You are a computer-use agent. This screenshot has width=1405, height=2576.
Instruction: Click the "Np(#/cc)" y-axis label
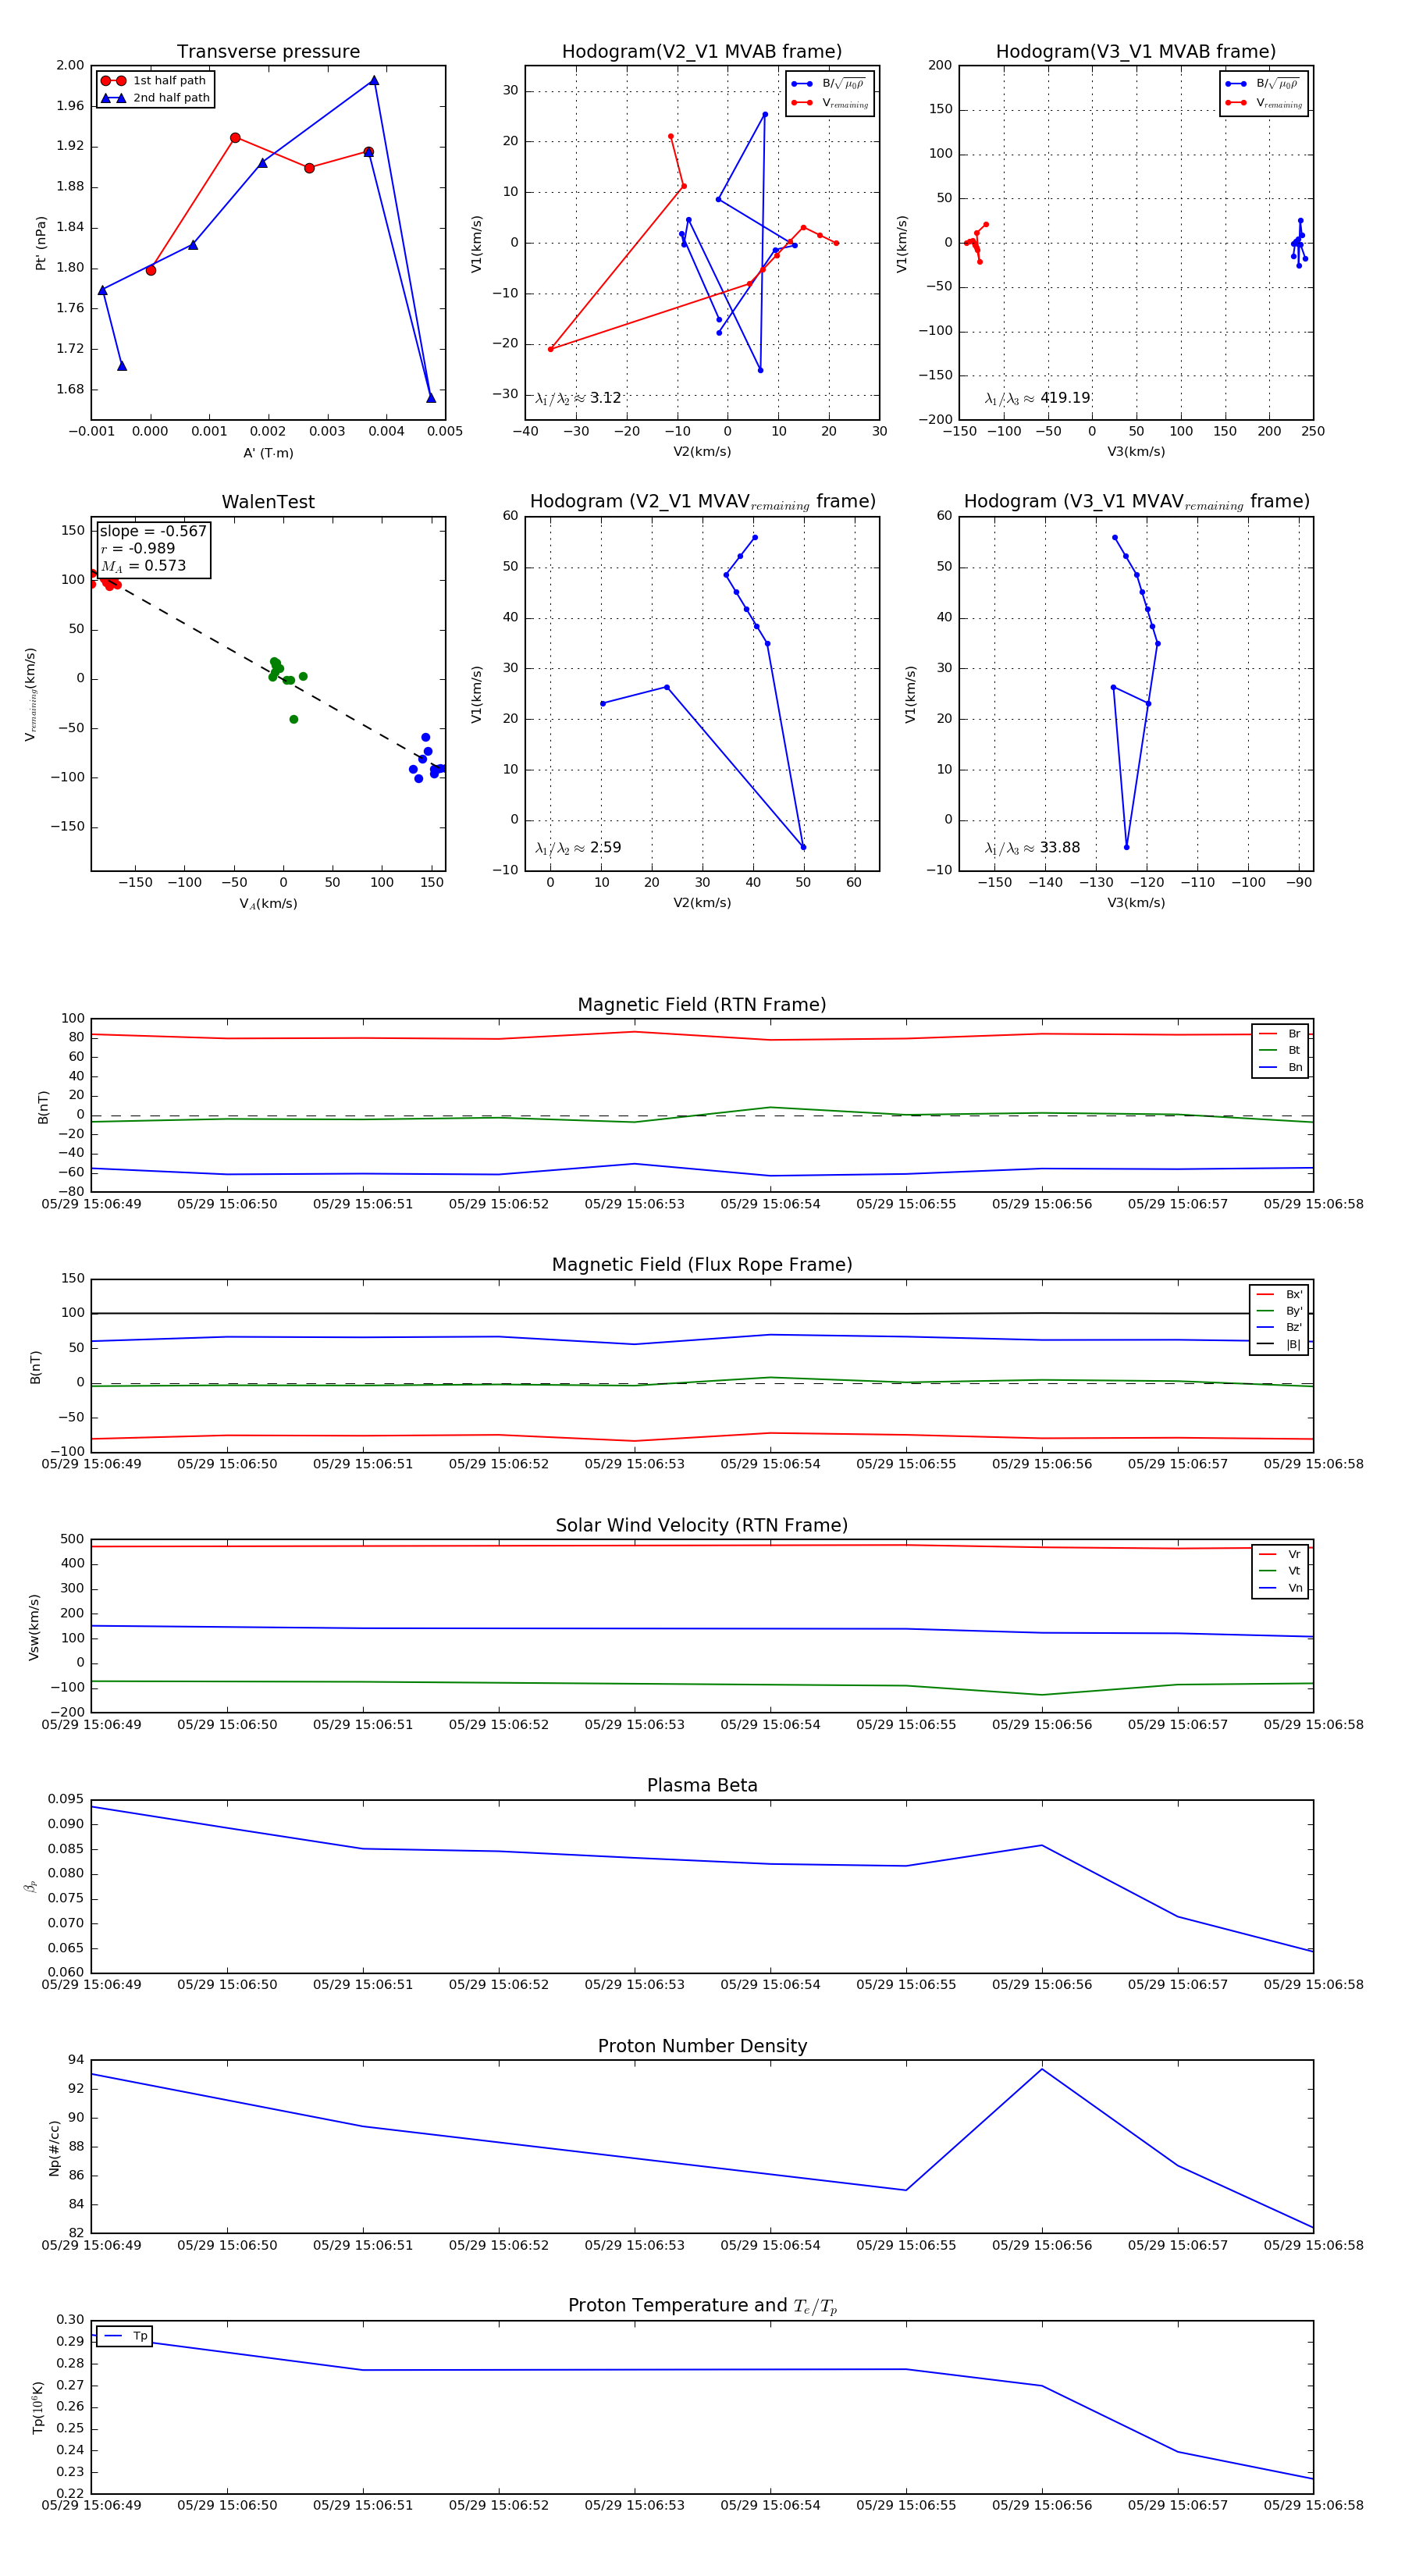point(55,2148)
